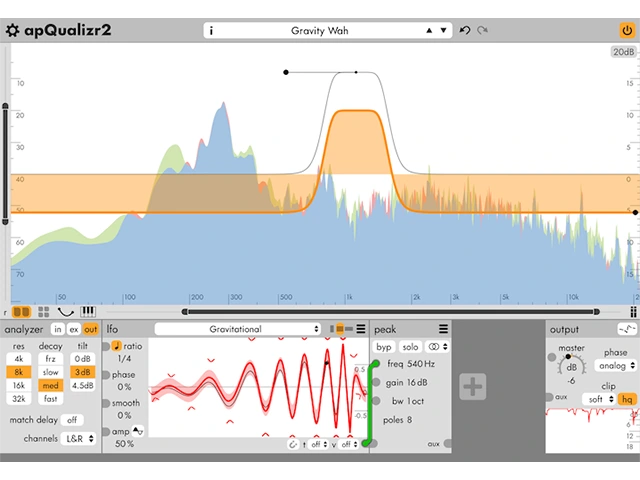Viewport: 640px width, 480px height.
Task: Click the peak bw 1 oct value
Action: 416,402
